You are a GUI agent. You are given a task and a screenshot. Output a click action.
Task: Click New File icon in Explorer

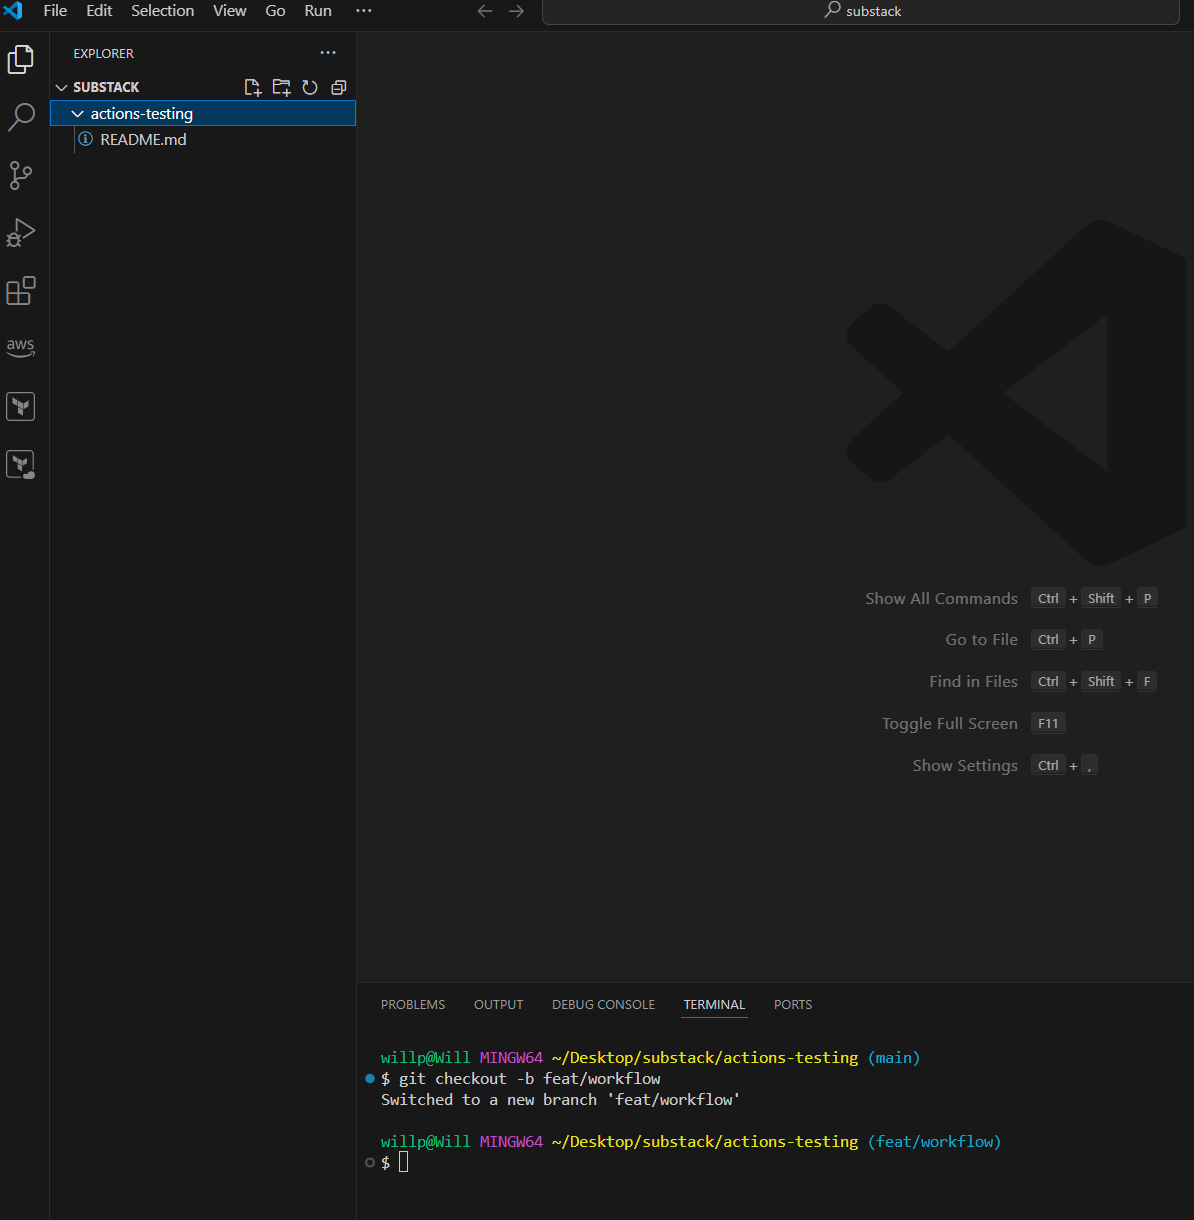[x=253, y=87]
